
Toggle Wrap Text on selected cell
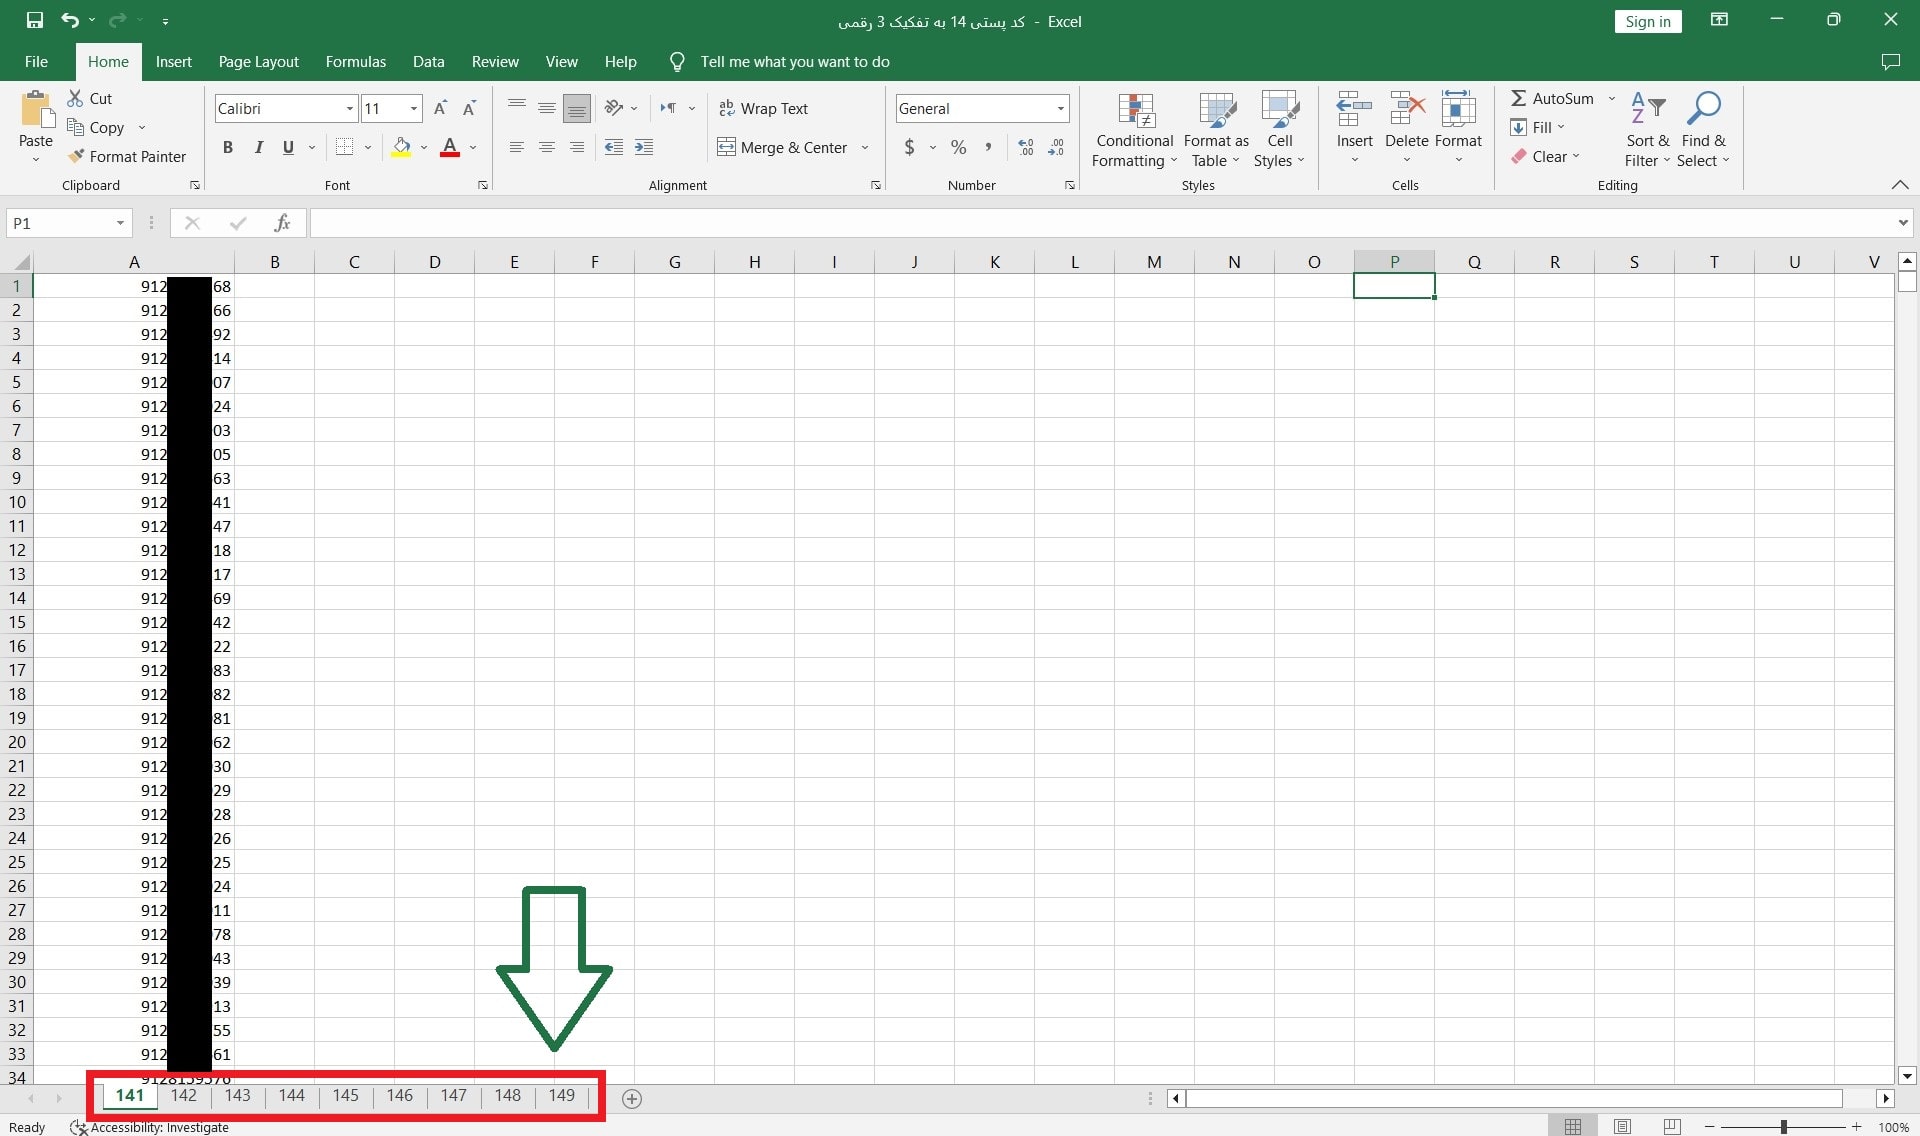(x=764, y=108)
